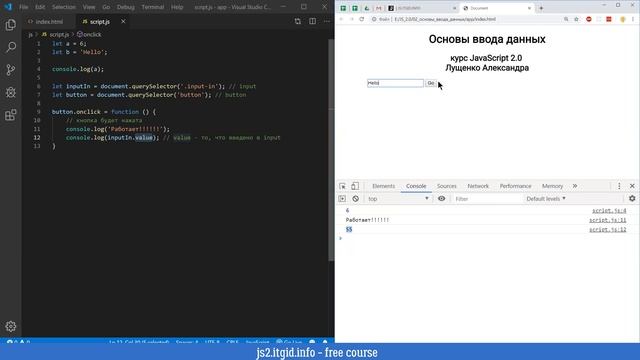Go forward in the browser
This screenshot has height=360, width=640.
click(351, 19)
